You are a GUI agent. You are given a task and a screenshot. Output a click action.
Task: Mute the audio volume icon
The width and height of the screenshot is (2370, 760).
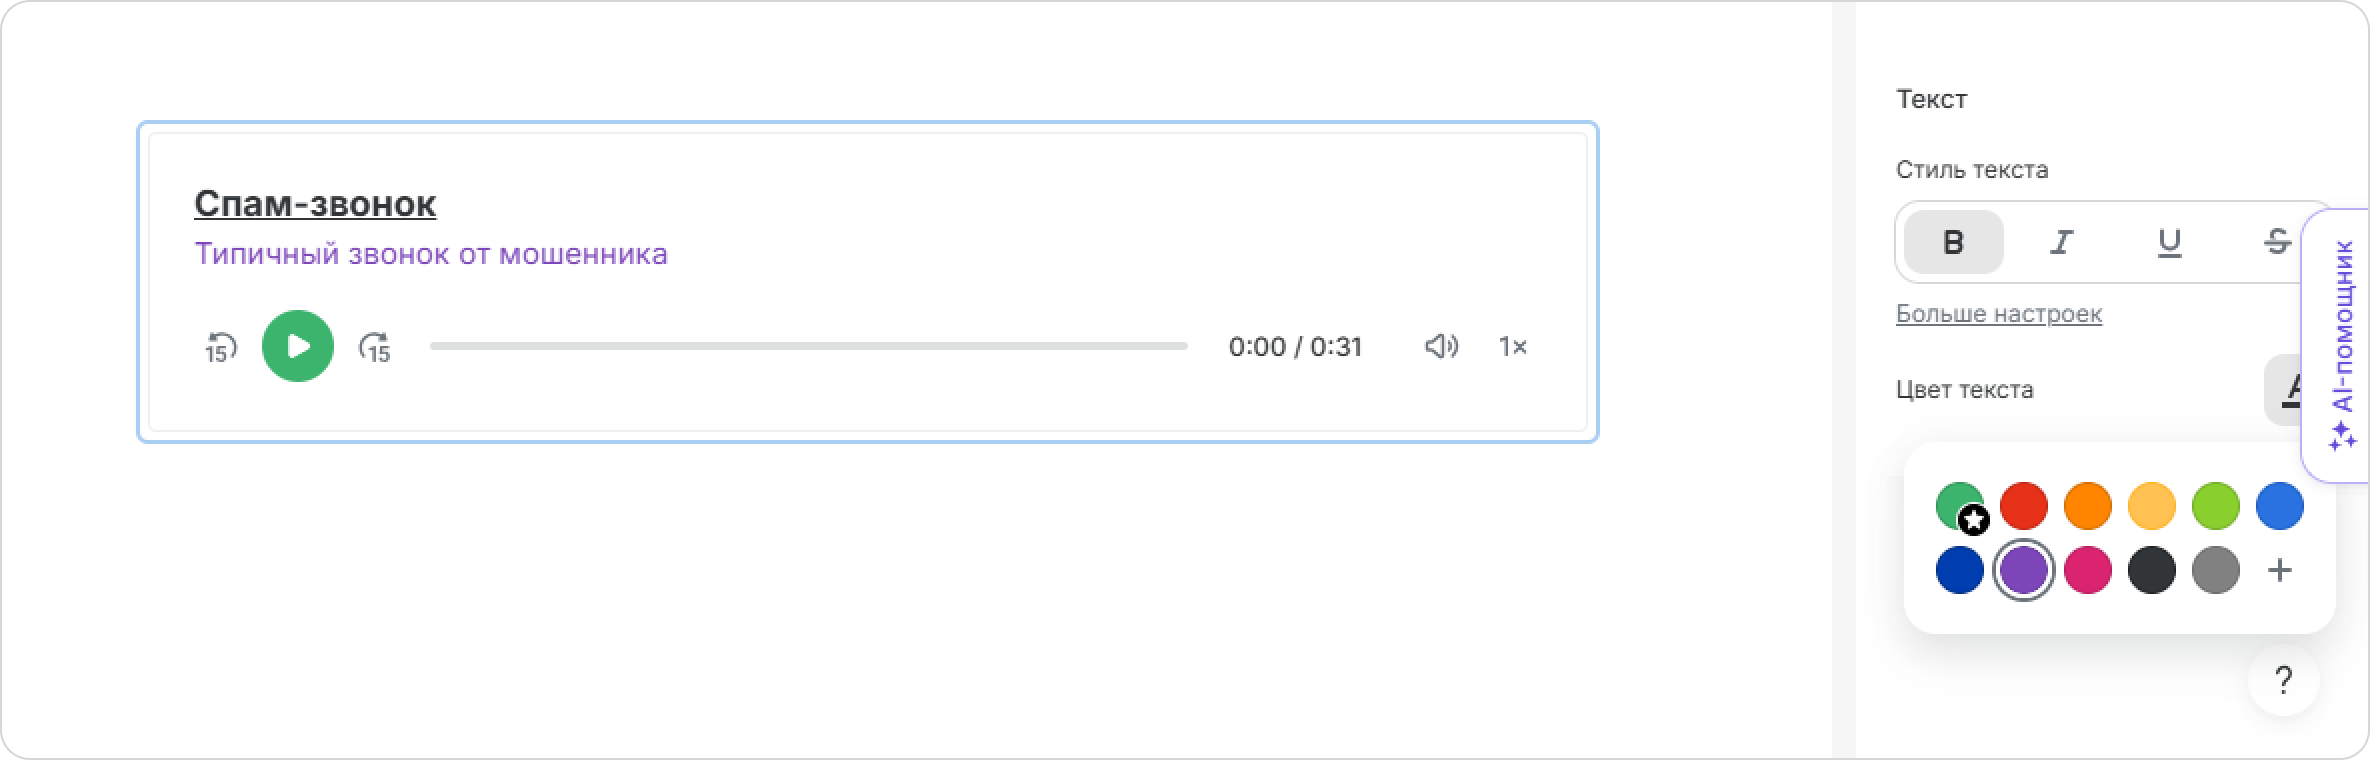pos(1441,346)
